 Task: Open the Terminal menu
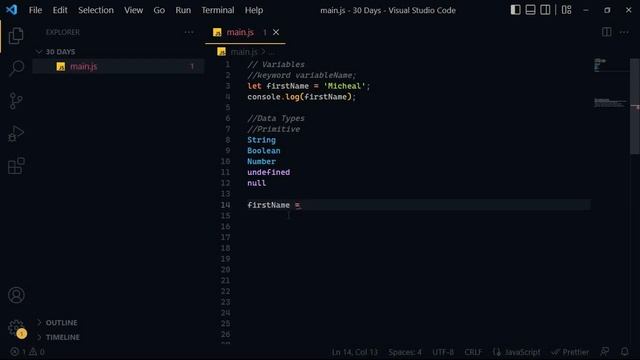coord(218,10)
